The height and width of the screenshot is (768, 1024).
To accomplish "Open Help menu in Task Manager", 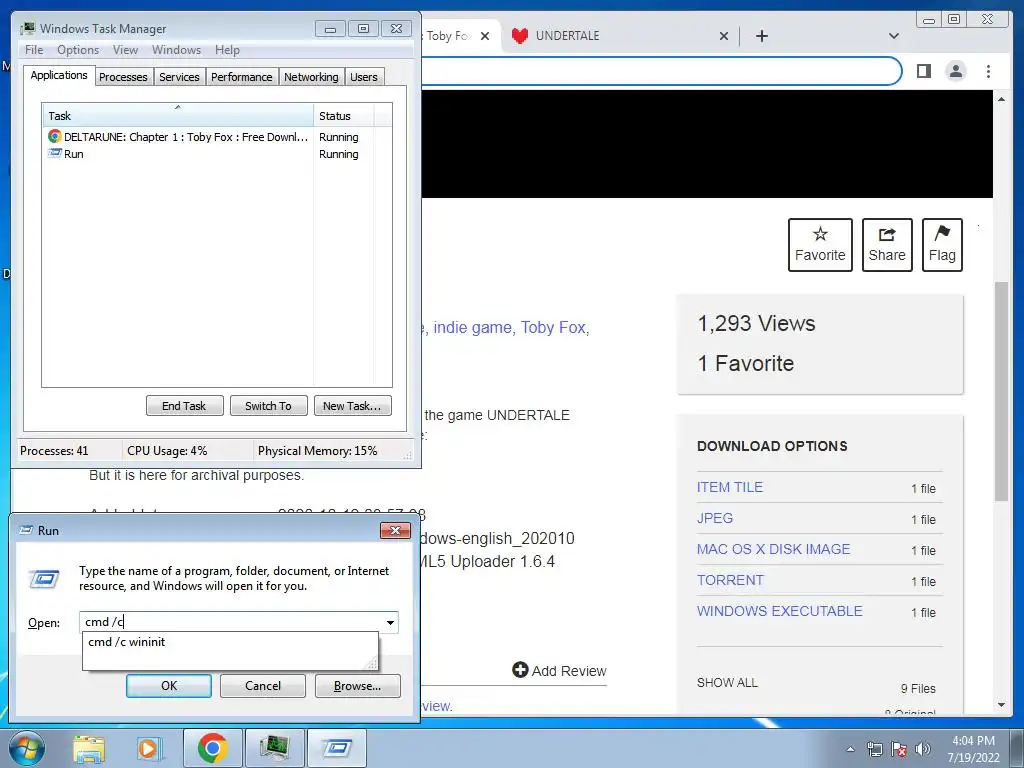I will click(227, 50).
